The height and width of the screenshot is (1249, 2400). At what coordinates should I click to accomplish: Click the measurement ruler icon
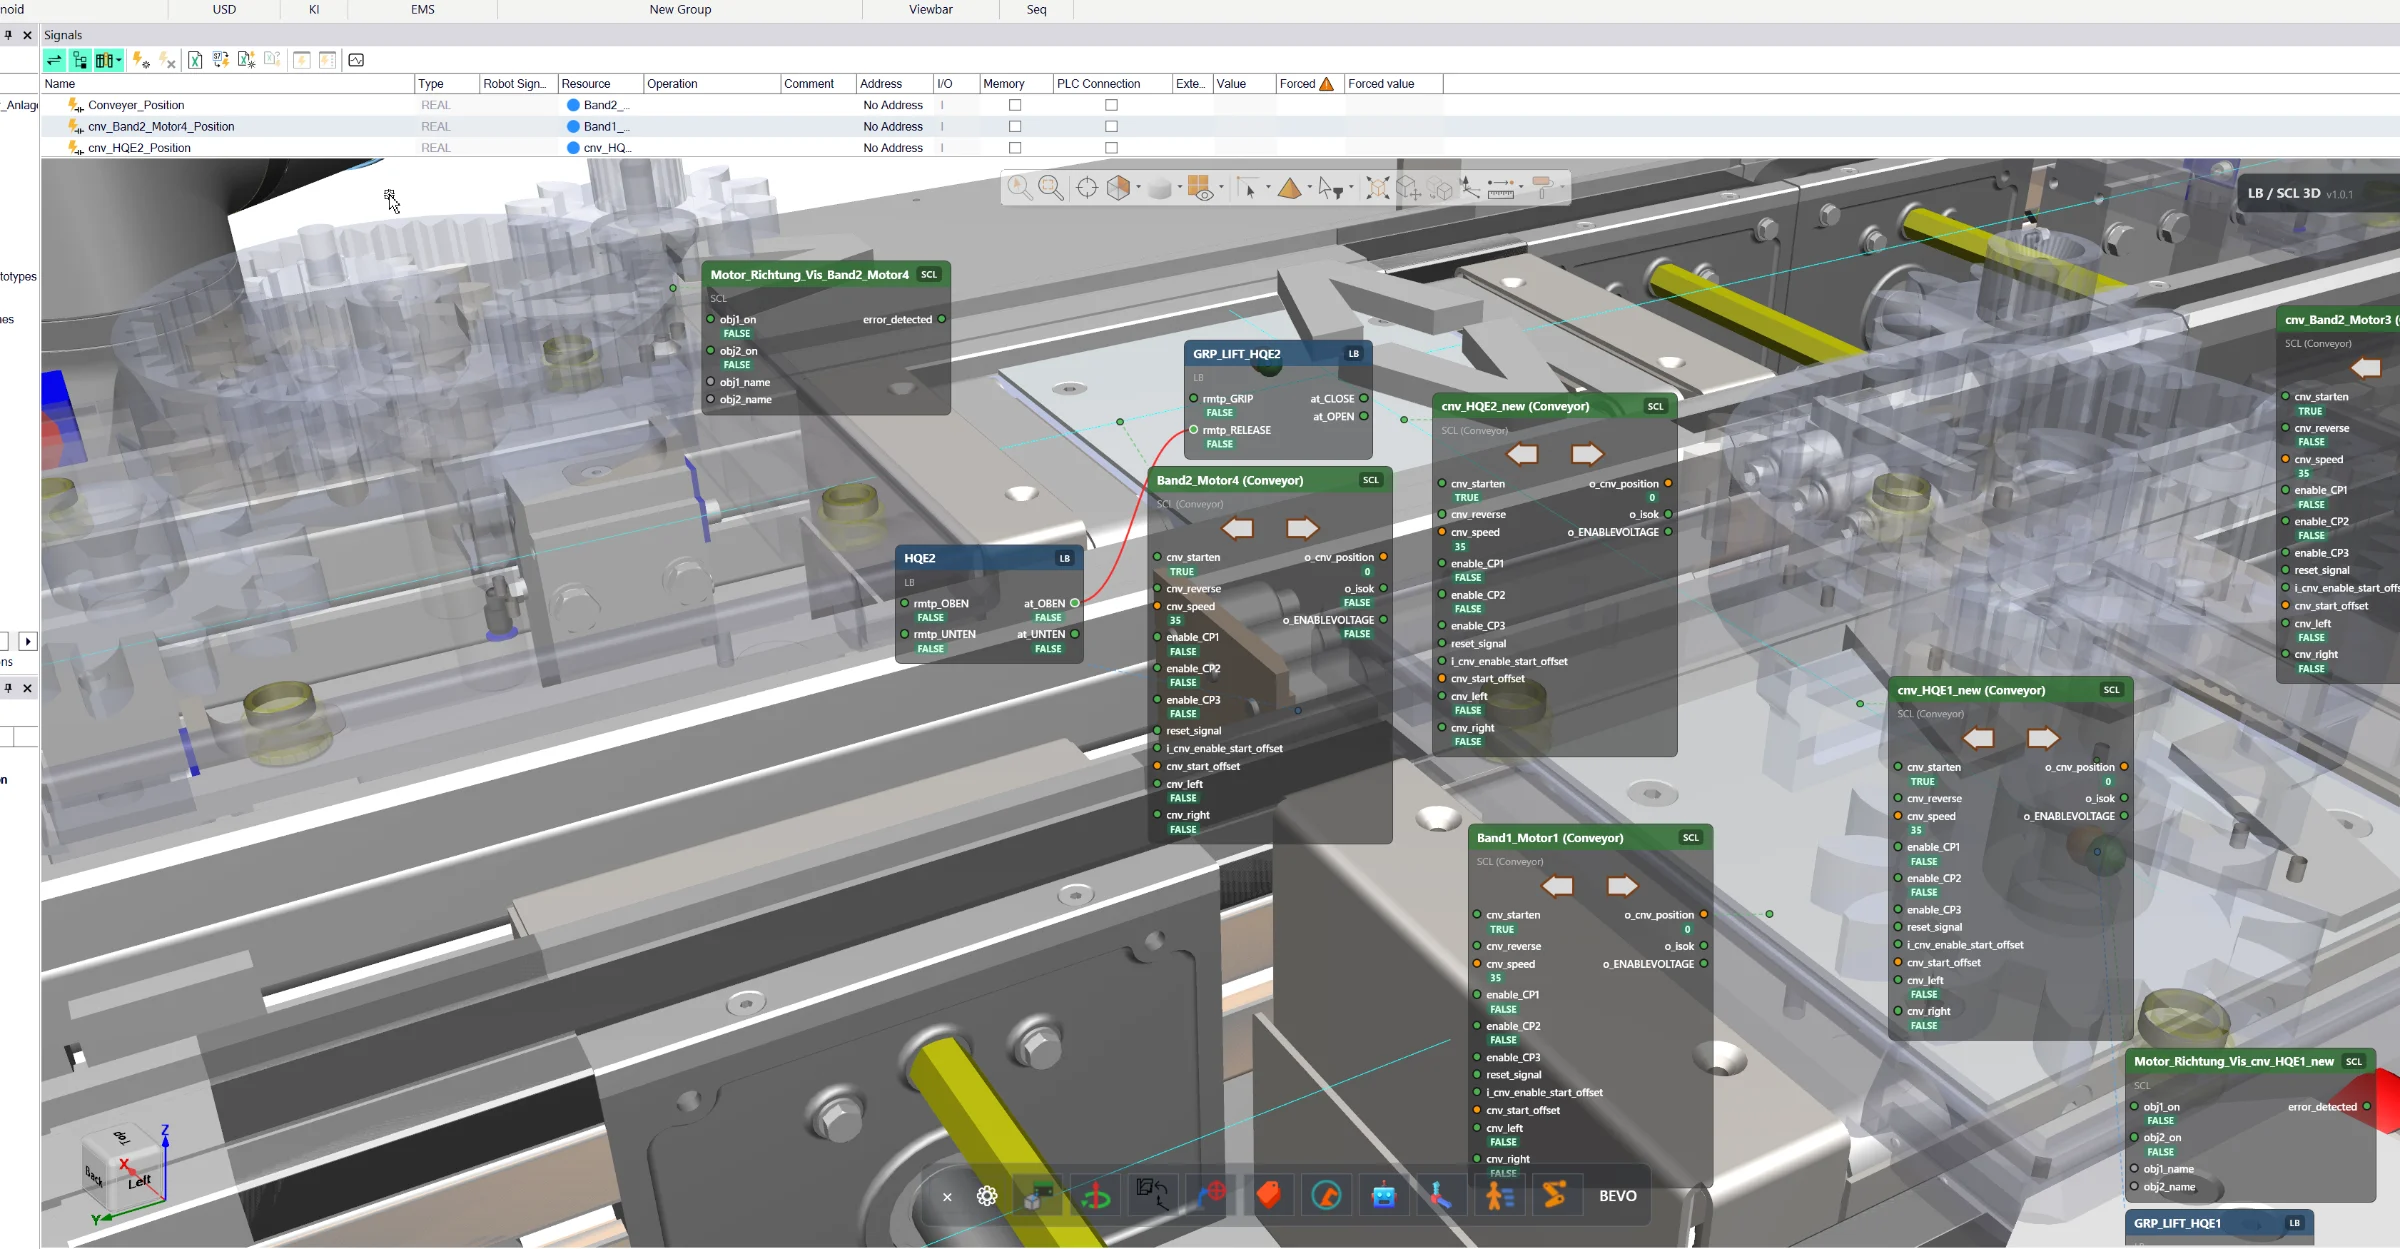[1500, 187]
